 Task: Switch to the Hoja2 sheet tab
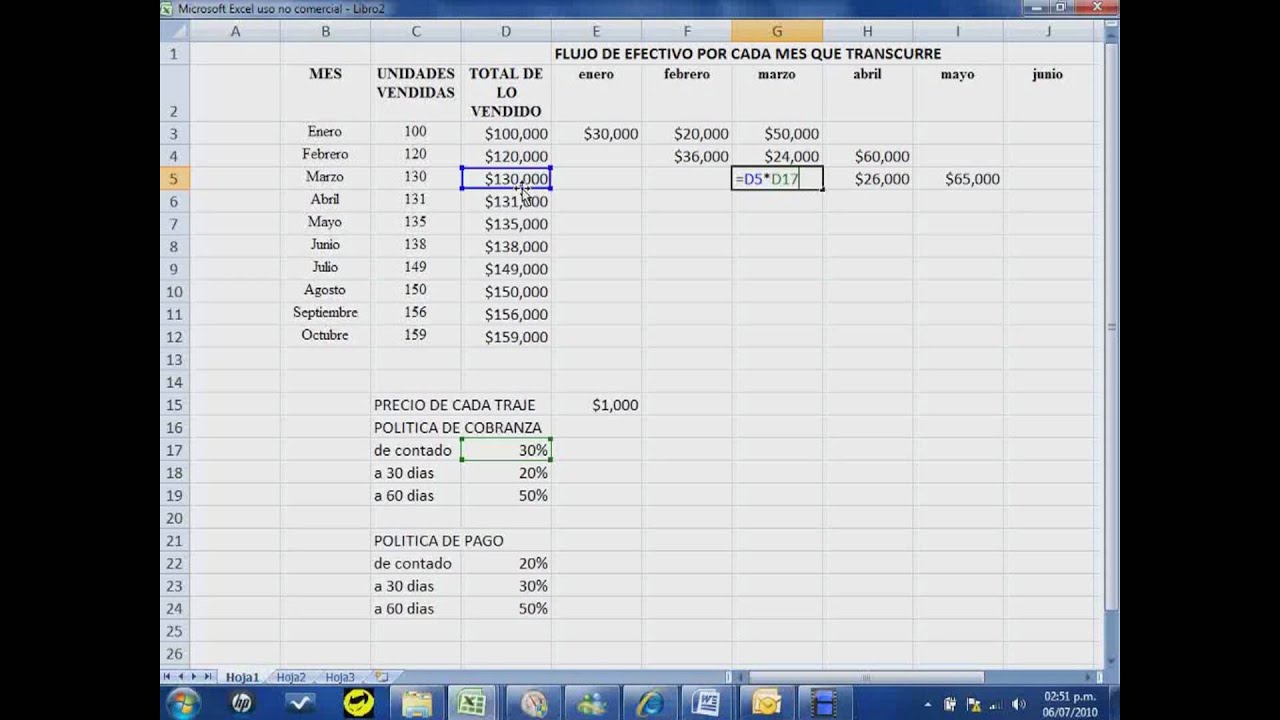pyautogui.click(x=291, y=677)
